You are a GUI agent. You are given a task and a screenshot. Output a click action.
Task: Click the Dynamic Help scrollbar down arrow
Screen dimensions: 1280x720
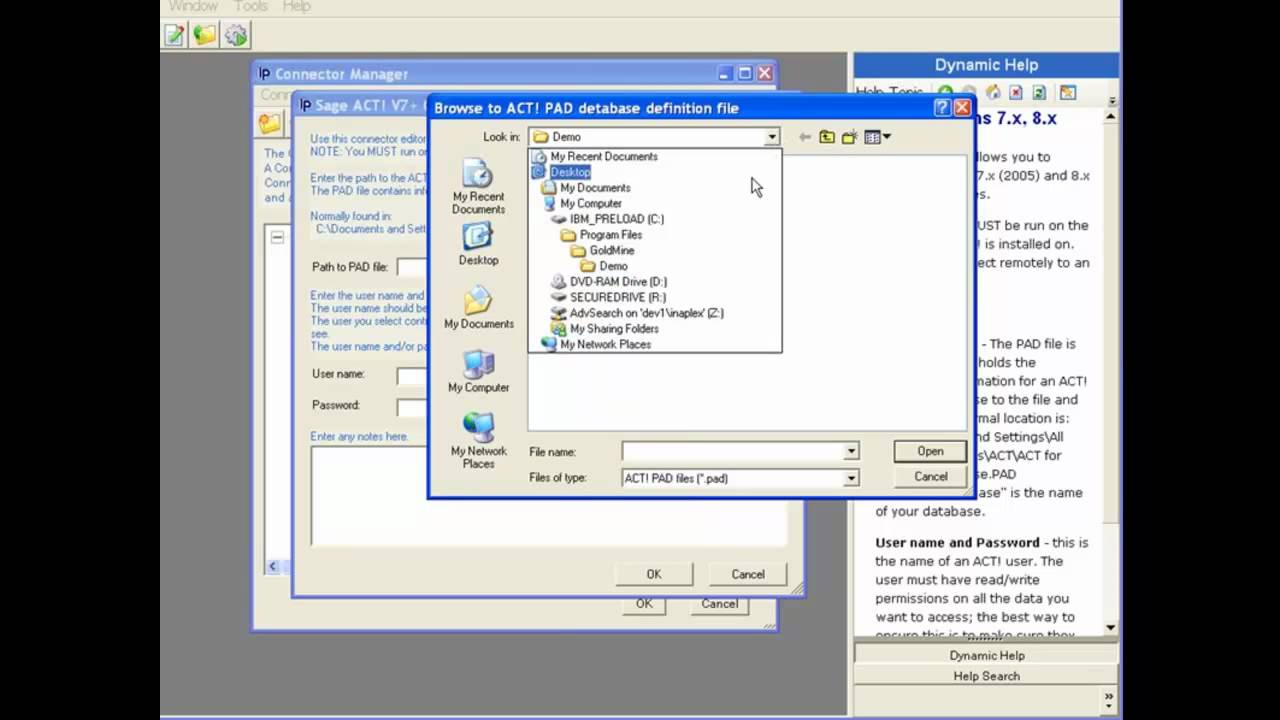(1110, 628)
